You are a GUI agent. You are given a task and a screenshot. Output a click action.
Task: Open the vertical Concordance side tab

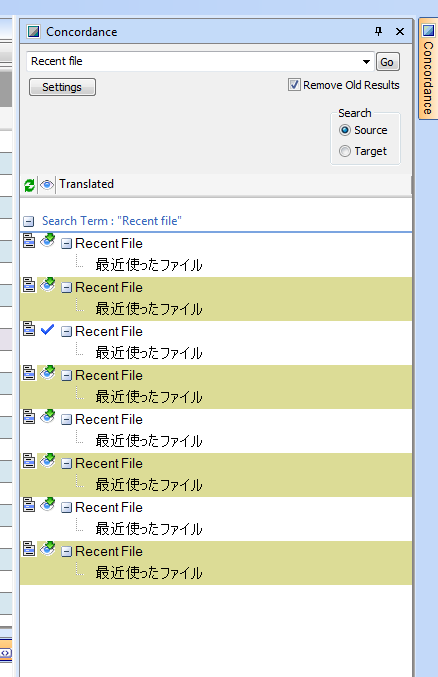click(428, 69)
